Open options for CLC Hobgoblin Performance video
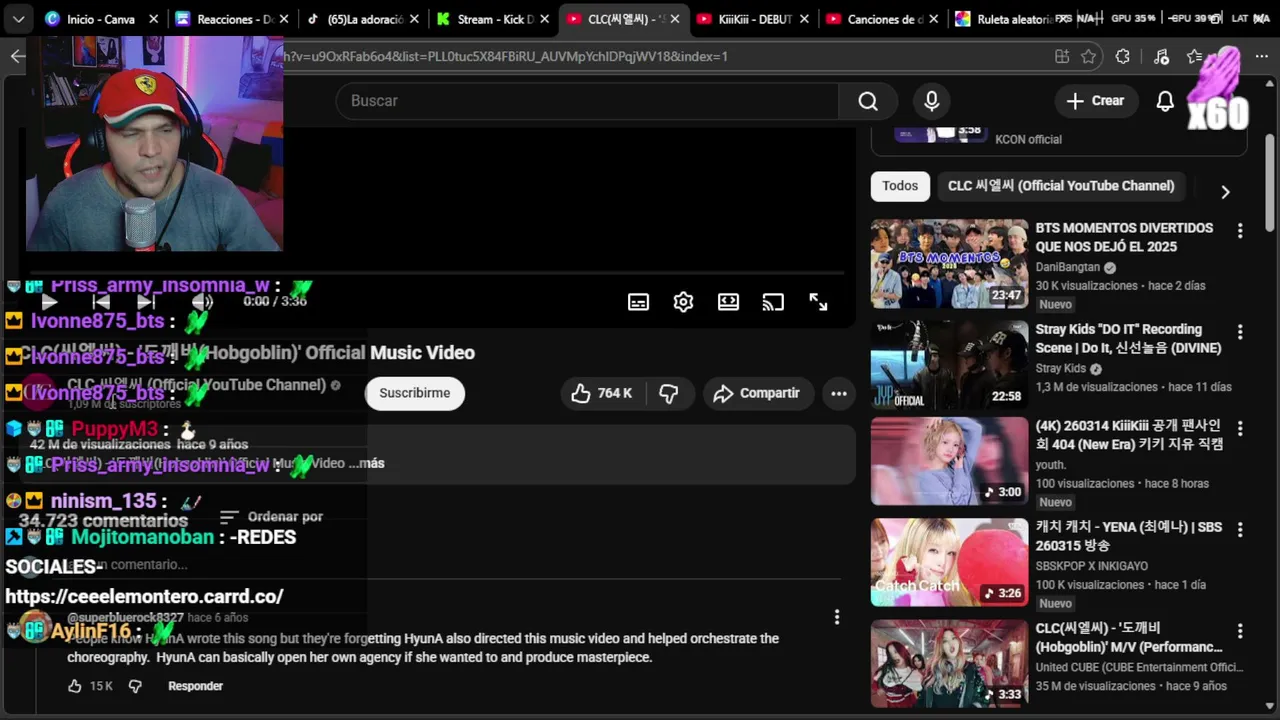This screenshot has height=720, width=1280. (x=1240, y=631)
